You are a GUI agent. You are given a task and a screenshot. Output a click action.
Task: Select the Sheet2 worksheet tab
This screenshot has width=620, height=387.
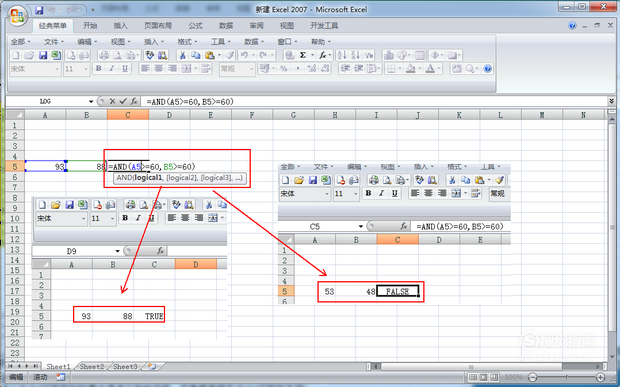[x=92, y=366]
